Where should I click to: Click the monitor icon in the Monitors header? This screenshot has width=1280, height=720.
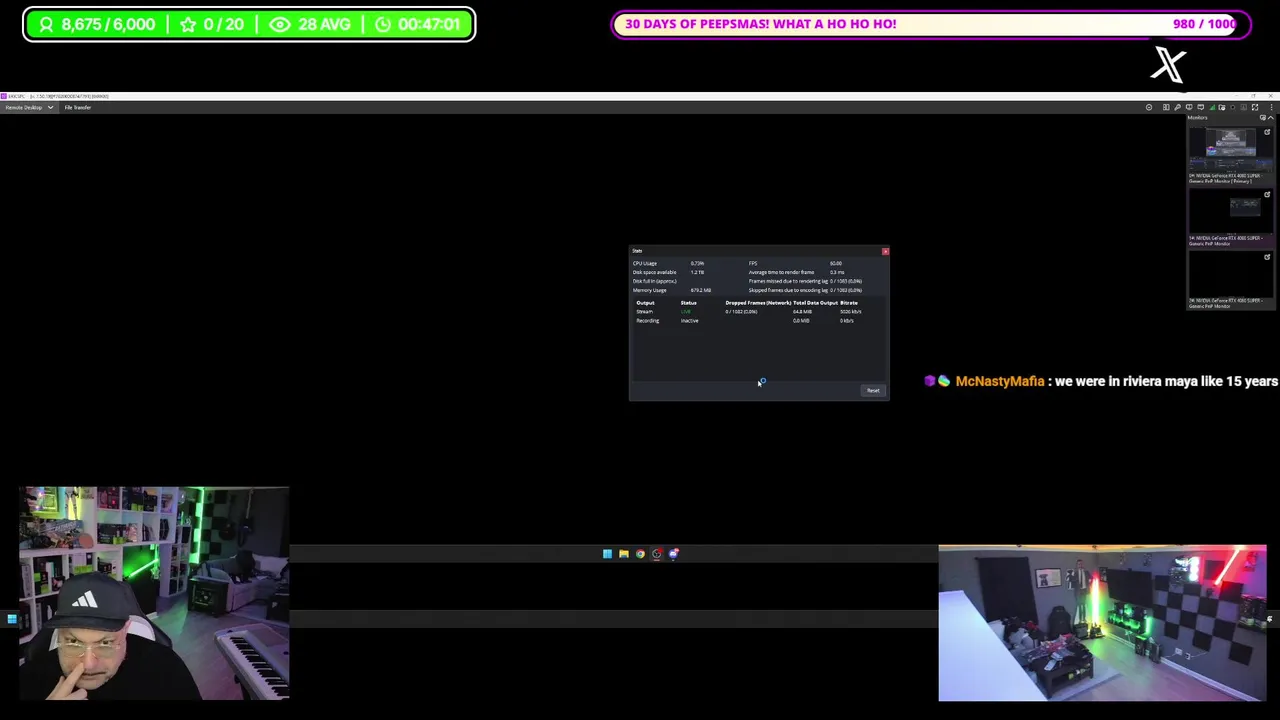1263,118
